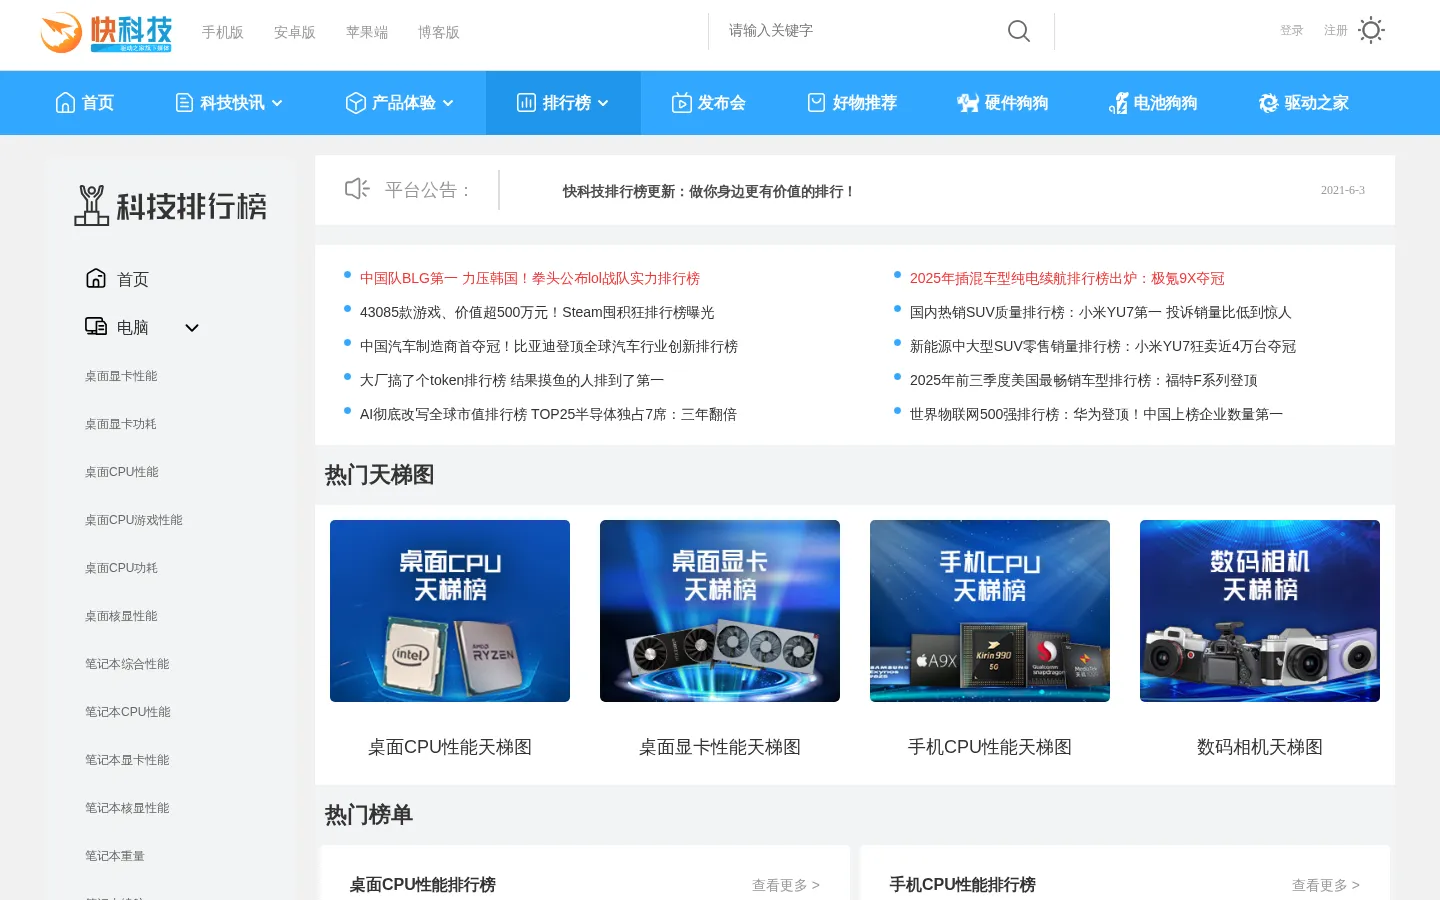Click the sidebar 电脑 computer icon
This screenshot has height=900, width=1440.
tap(96, 326)
